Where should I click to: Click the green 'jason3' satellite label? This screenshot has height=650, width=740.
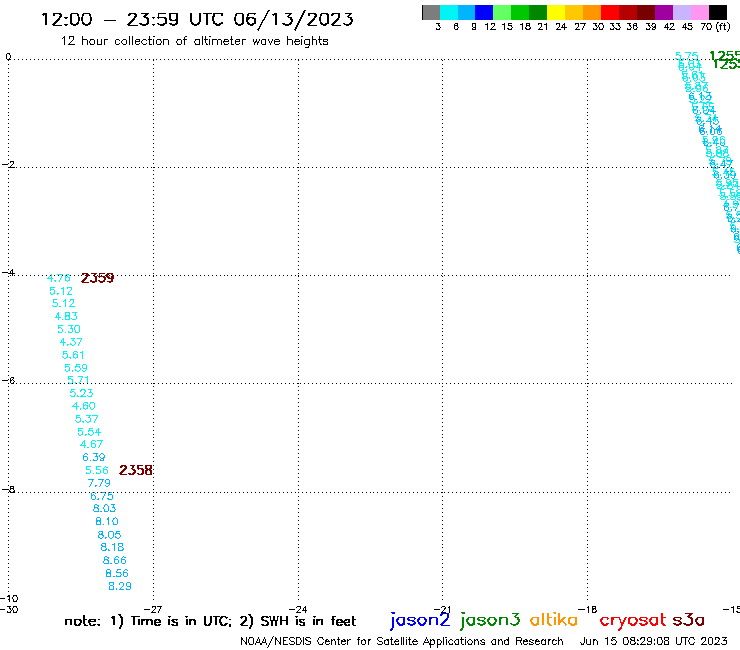[x=490, y=620]
